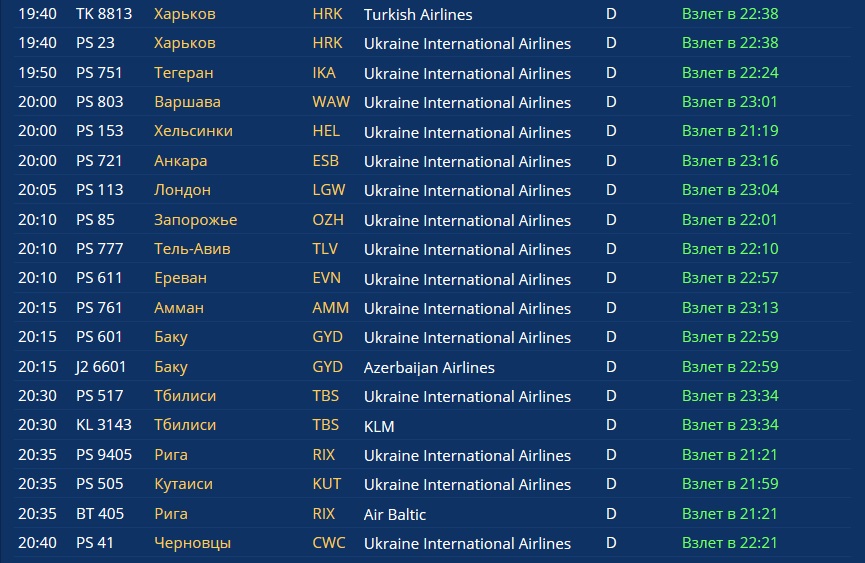This screenshot has height=563, width=865.
Task: Click the CWC airport code
Action: 328,543
